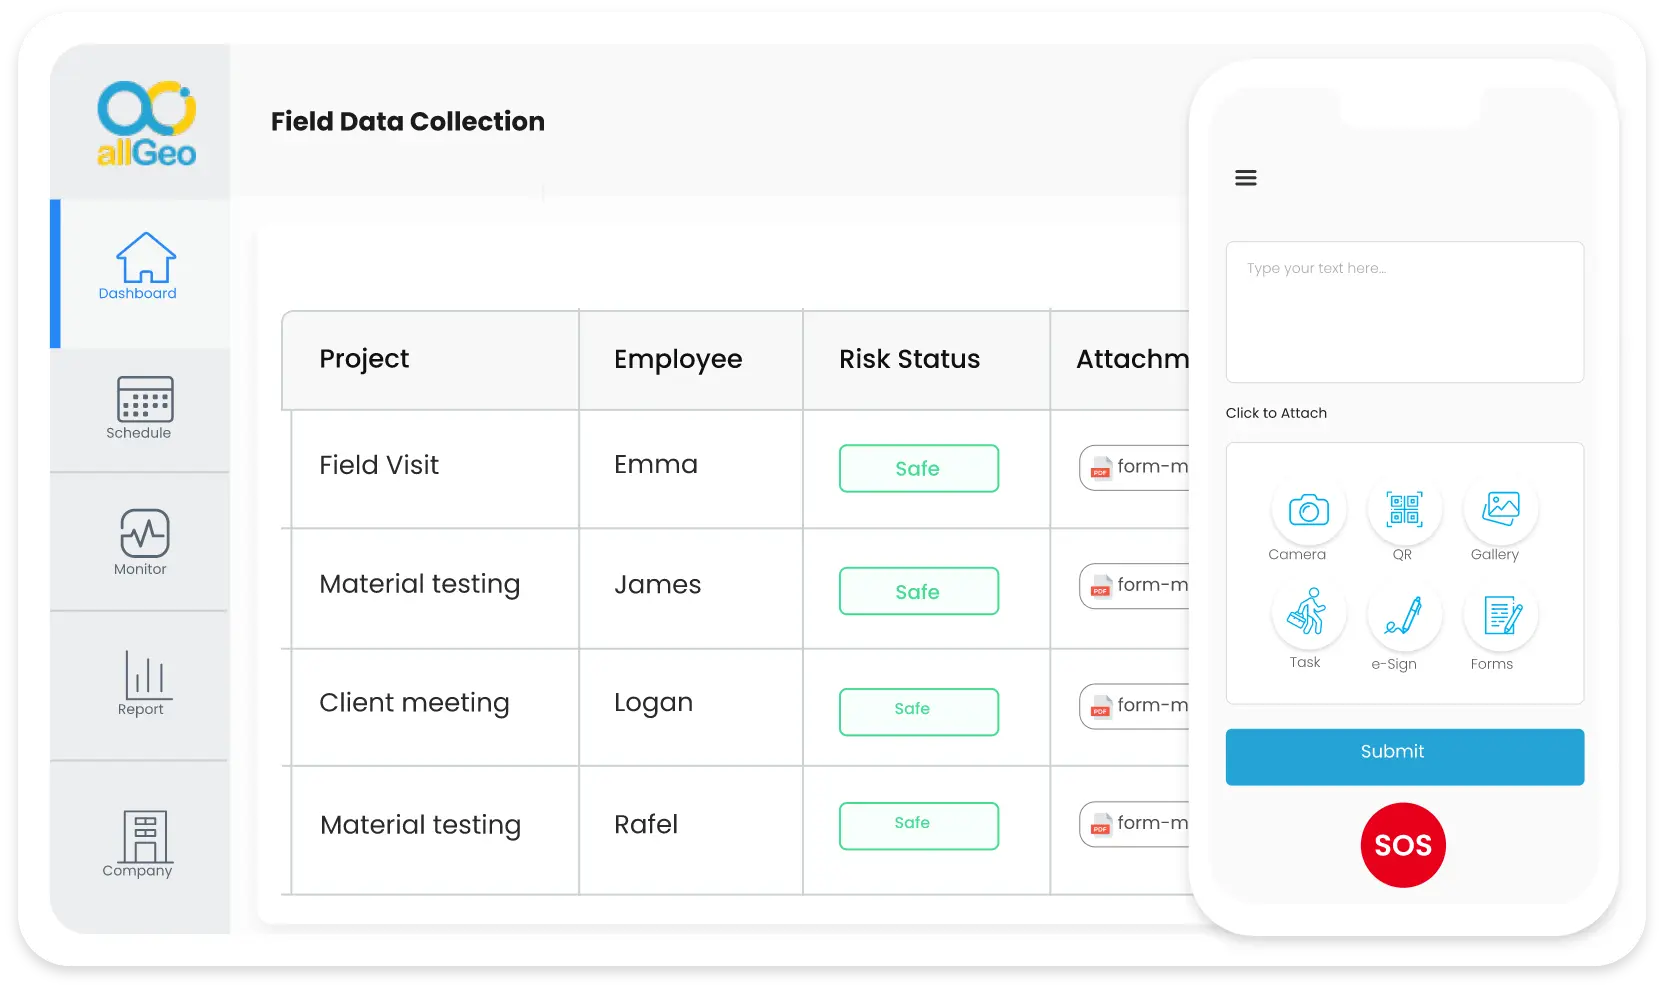Open the hamburger menu on phone

[1245, 178]
